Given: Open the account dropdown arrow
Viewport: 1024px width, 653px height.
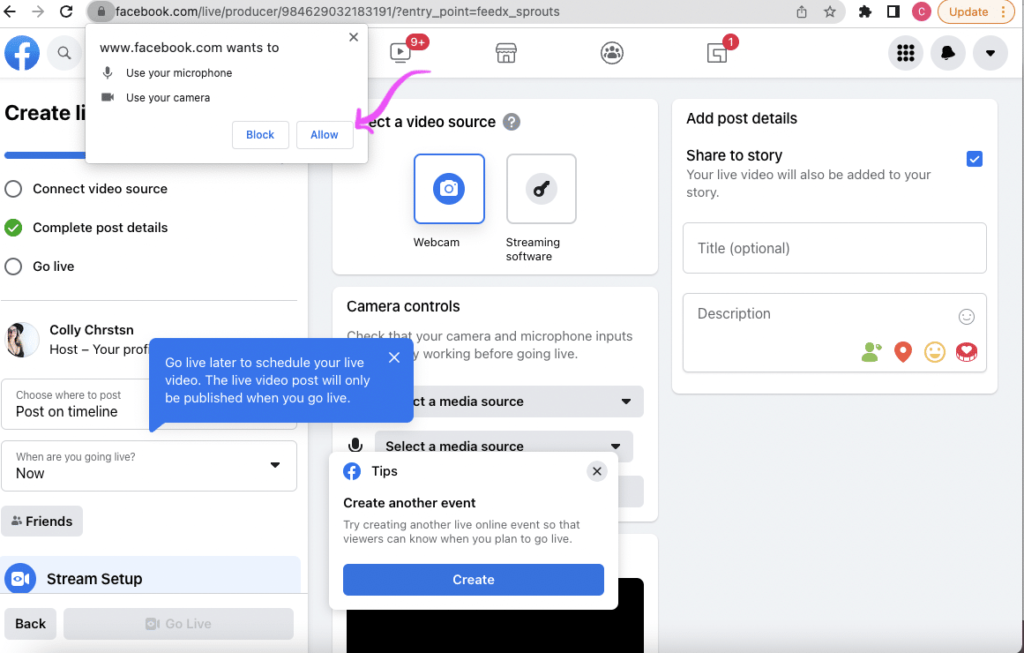Looking at the screenshot, I should [x=990, y=53].
